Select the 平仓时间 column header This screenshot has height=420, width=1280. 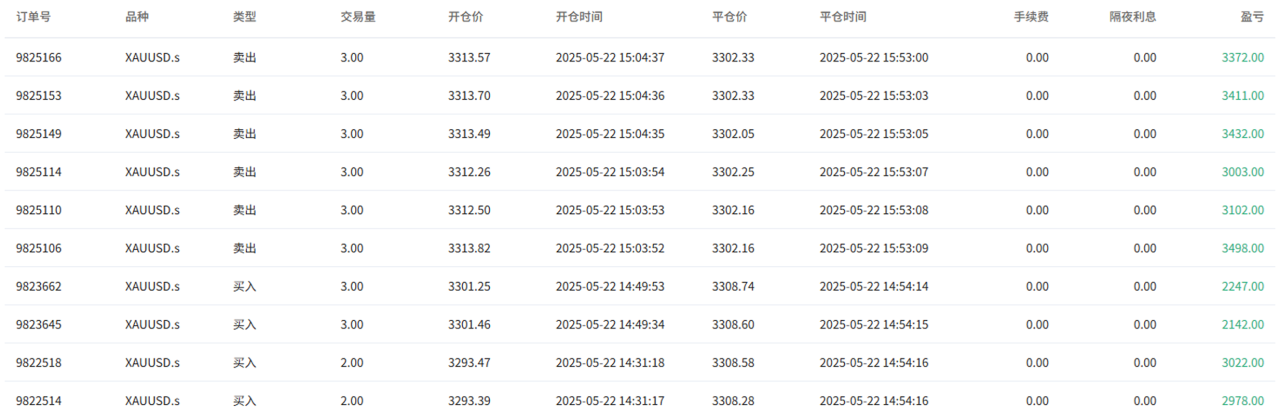[x=843, y=18]
